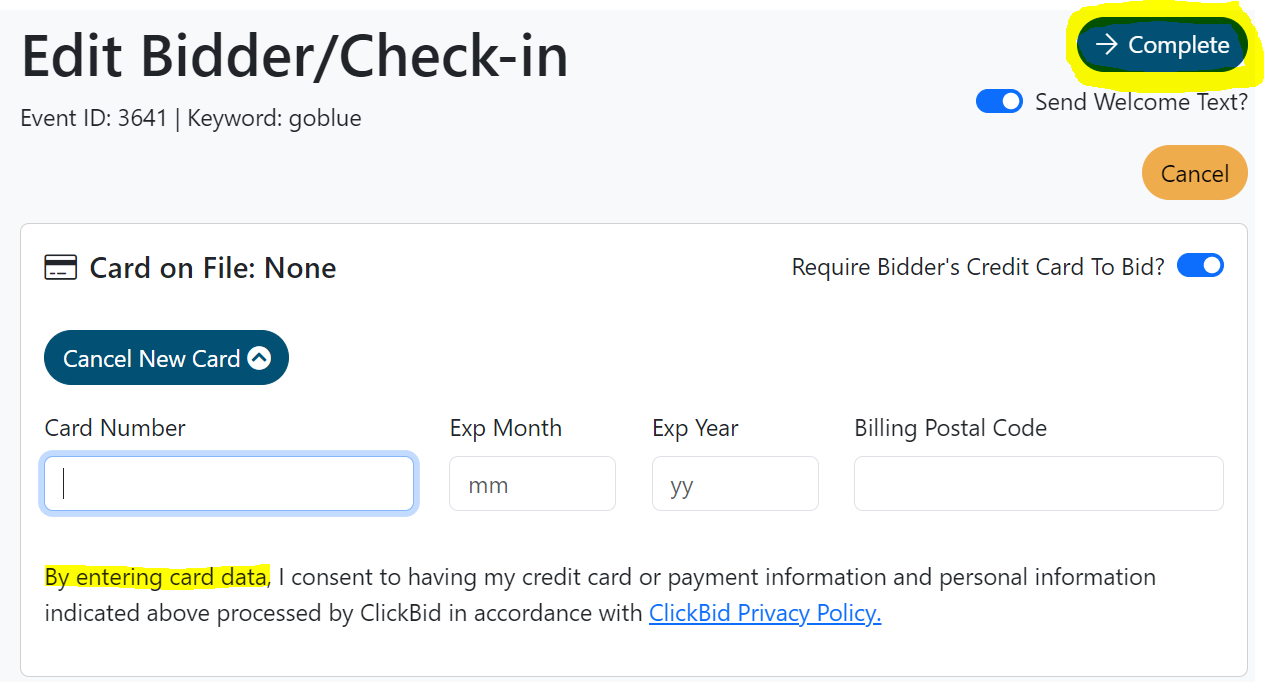The height and width of the screenshot is (682, 1264).
Task: Click the arrow icon on the Complete button
Action: click(x=1105, y=45)
